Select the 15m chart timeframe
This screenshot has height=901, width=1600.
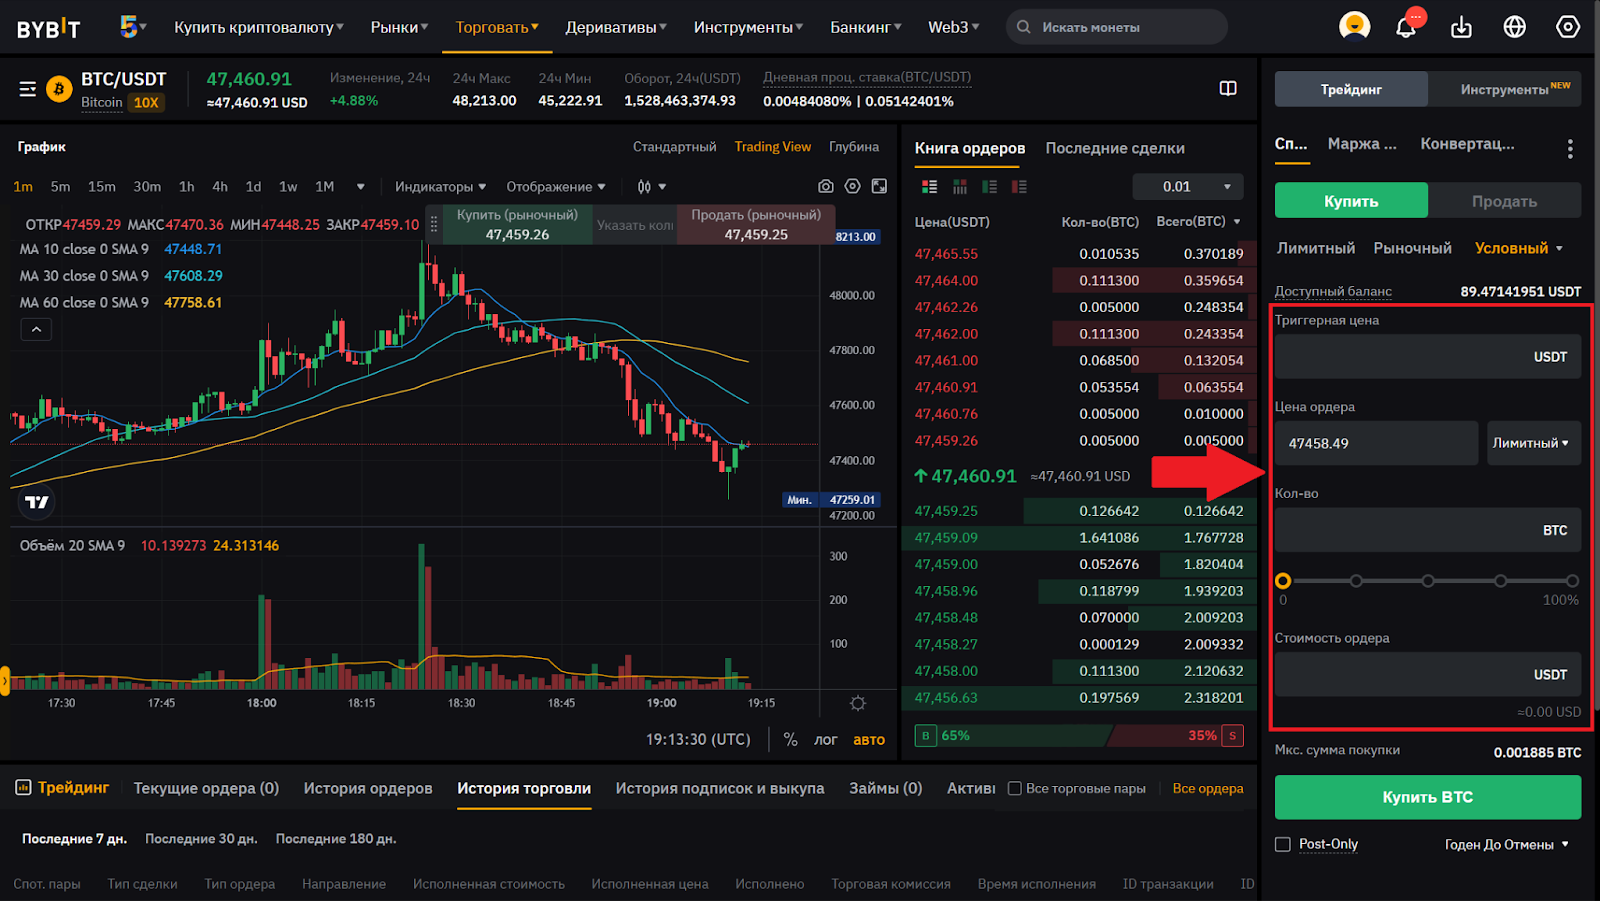[x=102, y=187]
